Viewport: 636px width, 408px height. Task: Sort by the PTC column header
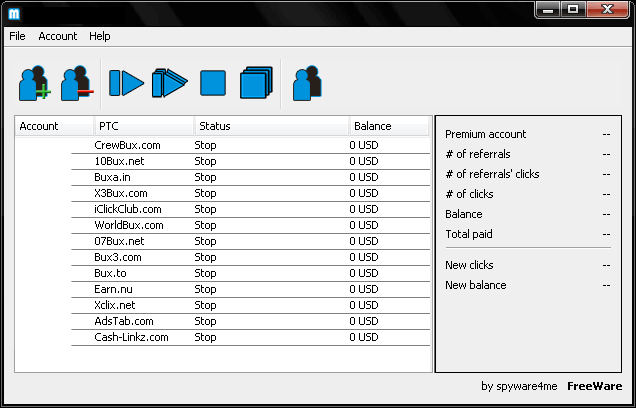tap(144, 126)
